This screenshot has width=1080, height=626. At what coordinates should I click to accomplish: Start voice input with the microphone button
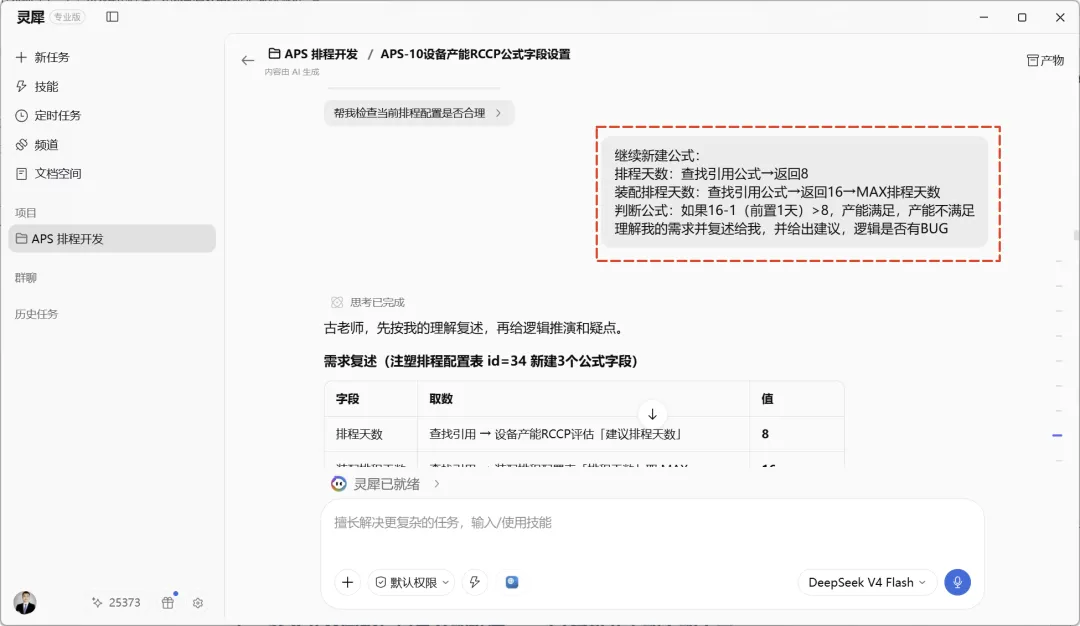click(x=957, y=583)
